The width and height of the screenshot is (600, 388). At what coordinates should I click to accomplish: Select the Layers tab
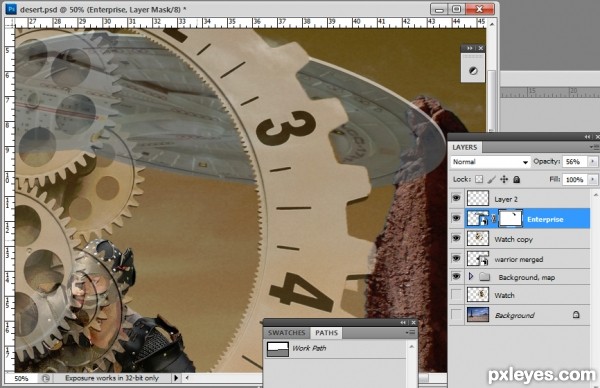[x=465, y=147]
